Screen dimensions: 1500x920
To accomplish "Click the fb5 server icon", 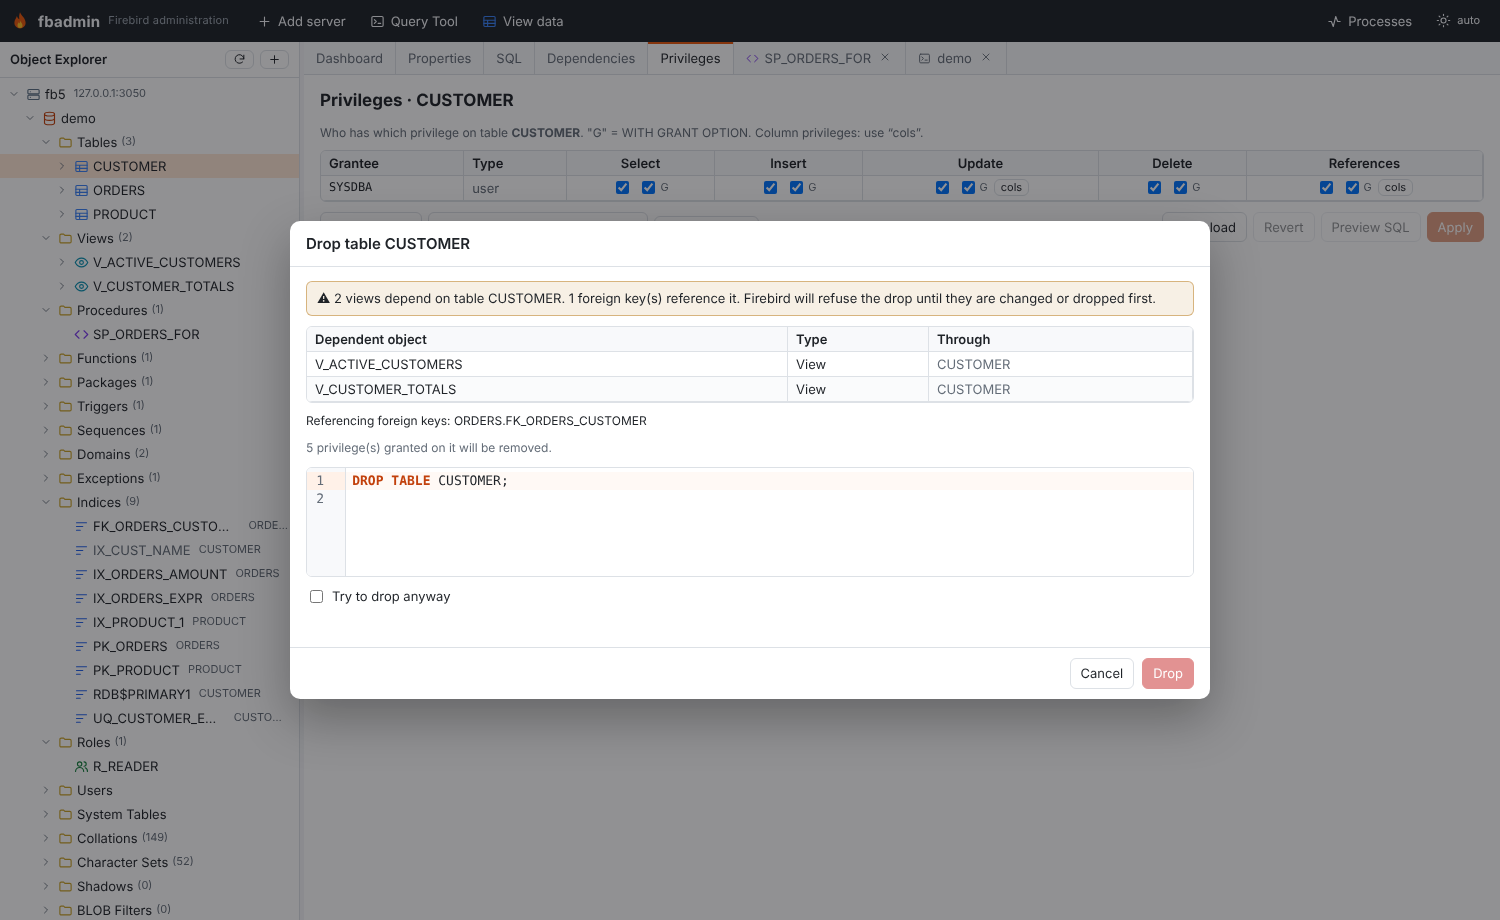I will [x=34, y=94].
